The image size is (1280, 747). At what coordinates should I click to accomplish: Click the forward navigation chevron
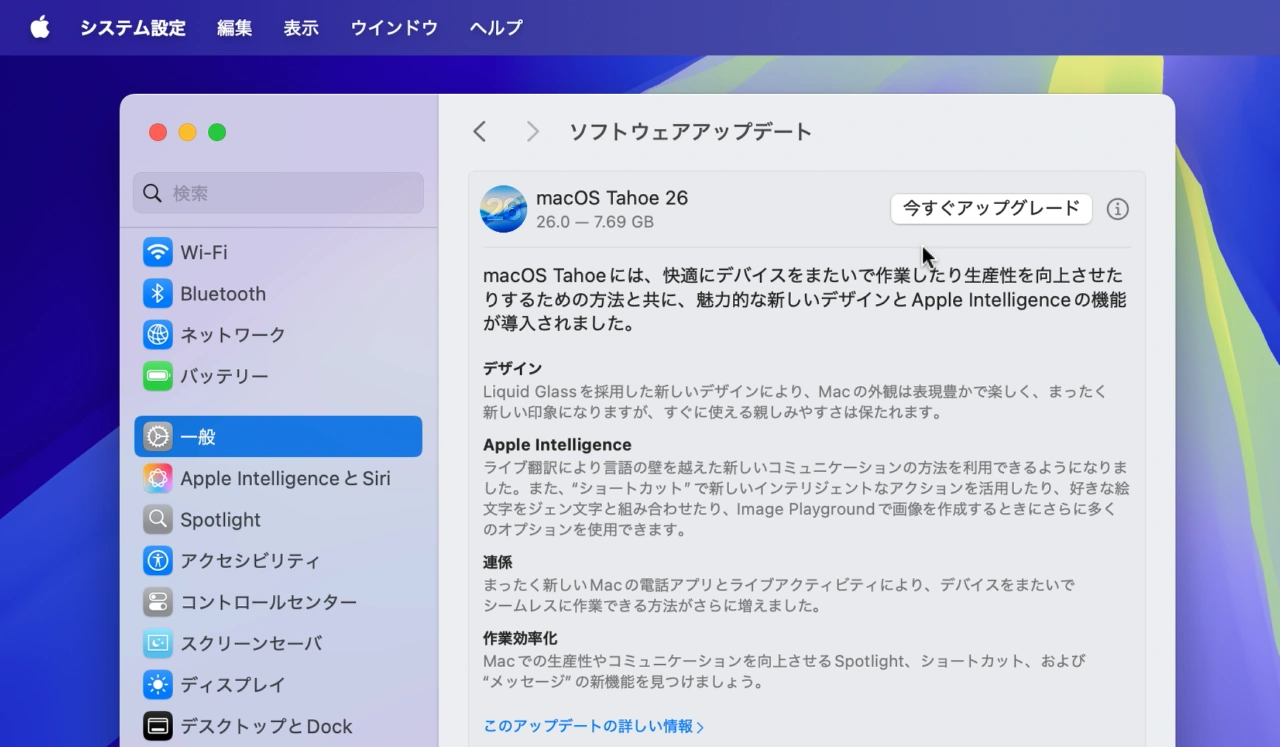[x=533, y=131]
